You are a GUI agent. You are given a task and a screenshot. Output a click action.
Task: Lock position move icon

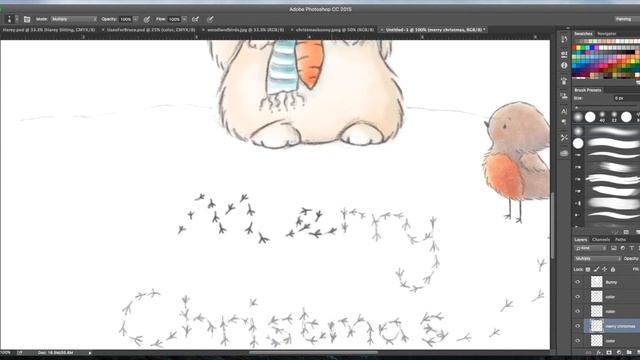coord(604,269)
